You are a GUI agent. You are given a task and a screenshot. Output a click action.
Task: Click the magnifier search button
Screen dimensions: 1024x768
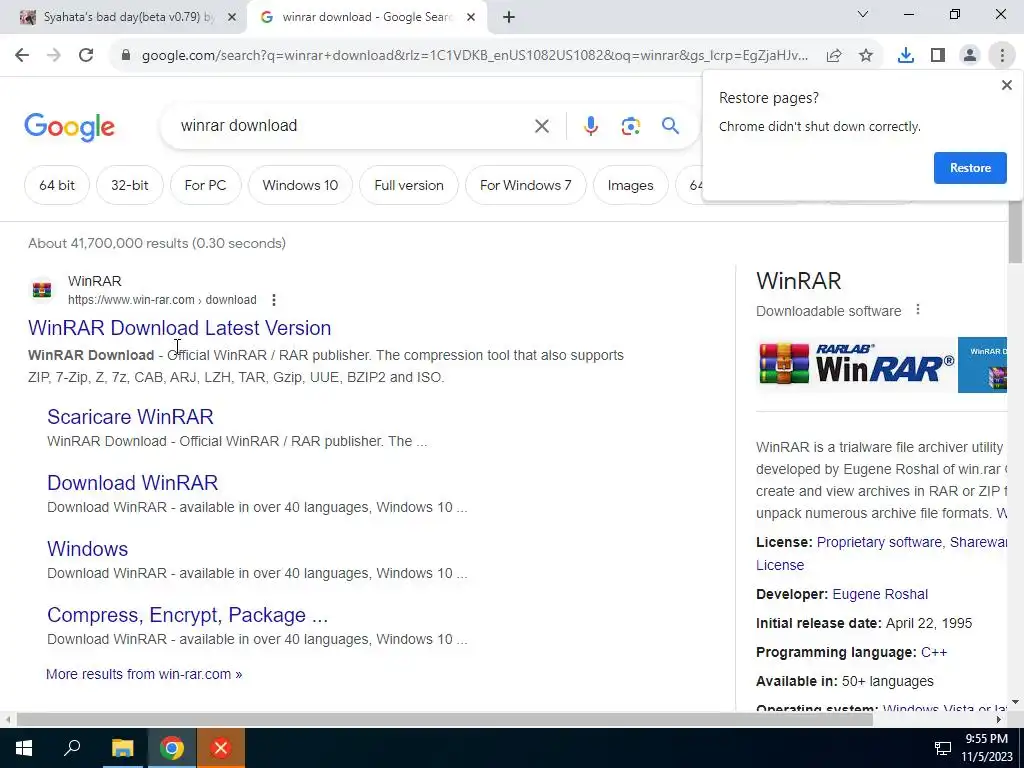pyautogui.click(x=670, y=125)
